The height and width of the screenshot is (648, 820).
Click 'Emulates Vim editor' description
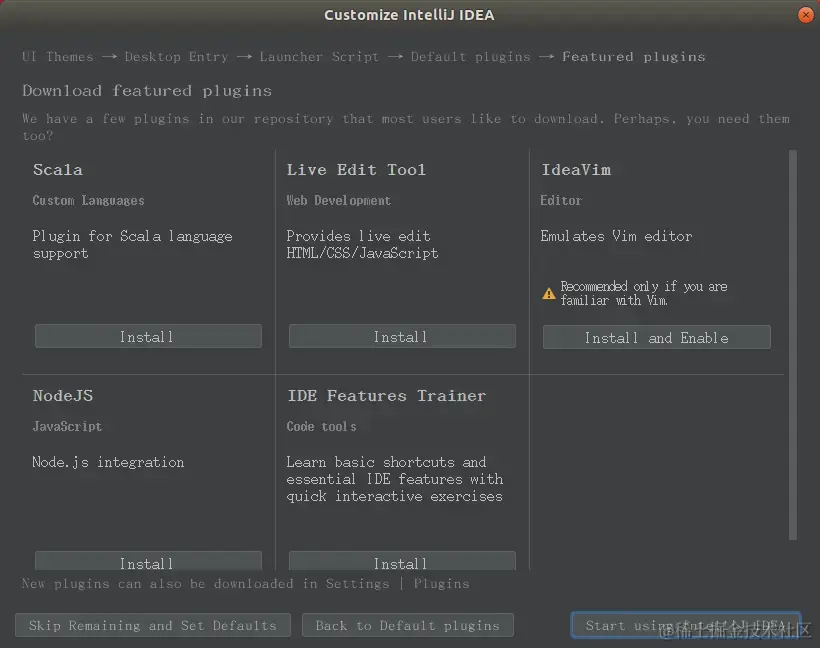(x=616, y=236)
